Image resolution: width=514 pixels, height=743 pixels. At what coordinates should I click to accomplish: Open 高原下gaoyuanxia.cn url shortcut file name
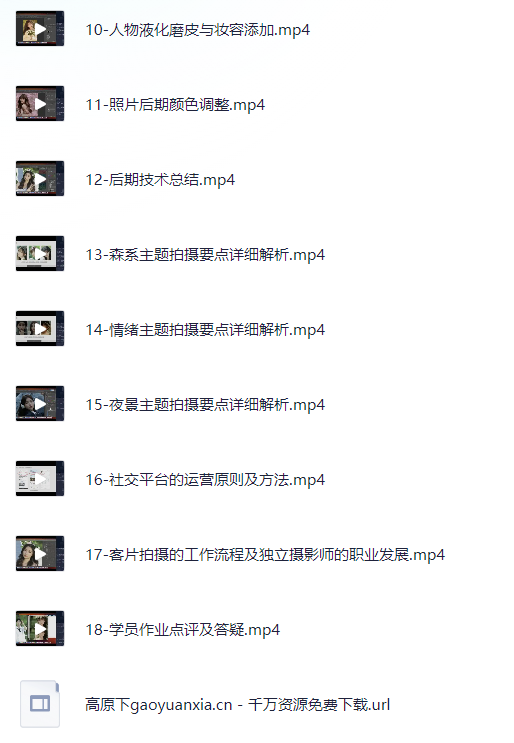pyautogui.click(x=237, y=705)
